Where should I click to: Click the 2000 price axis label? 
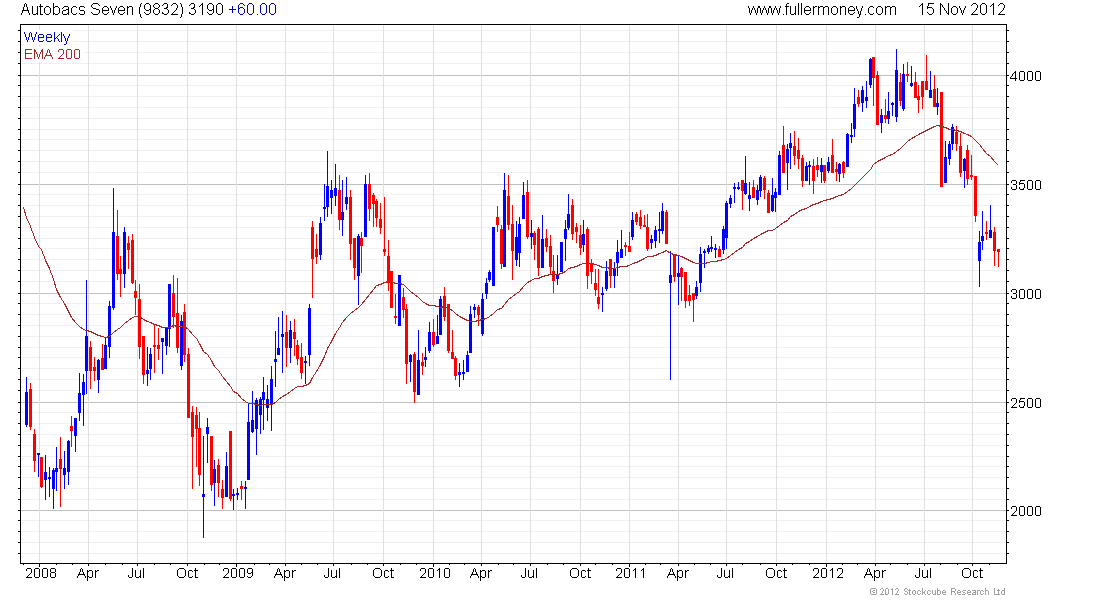1026,512
